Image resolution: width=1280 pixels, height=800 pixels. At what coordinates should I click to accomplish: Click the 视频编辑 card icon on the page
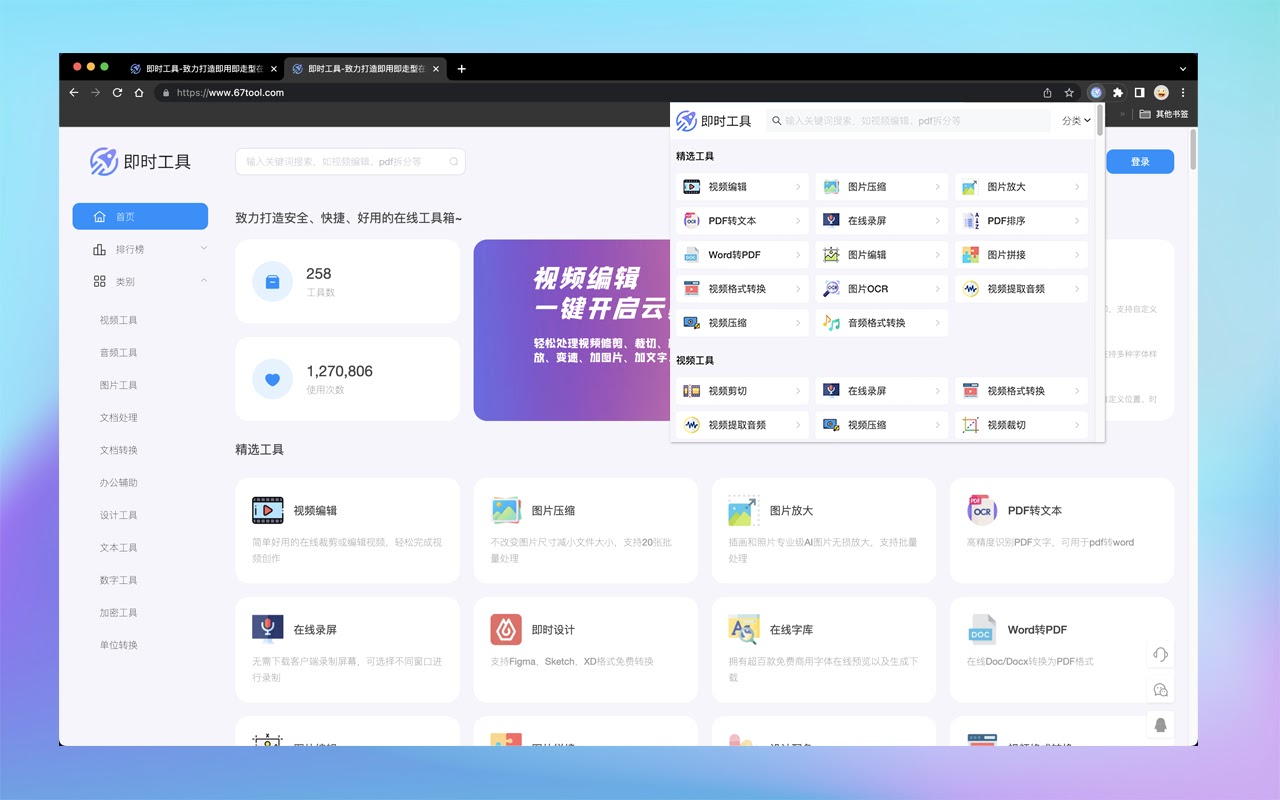coord(268,510)
